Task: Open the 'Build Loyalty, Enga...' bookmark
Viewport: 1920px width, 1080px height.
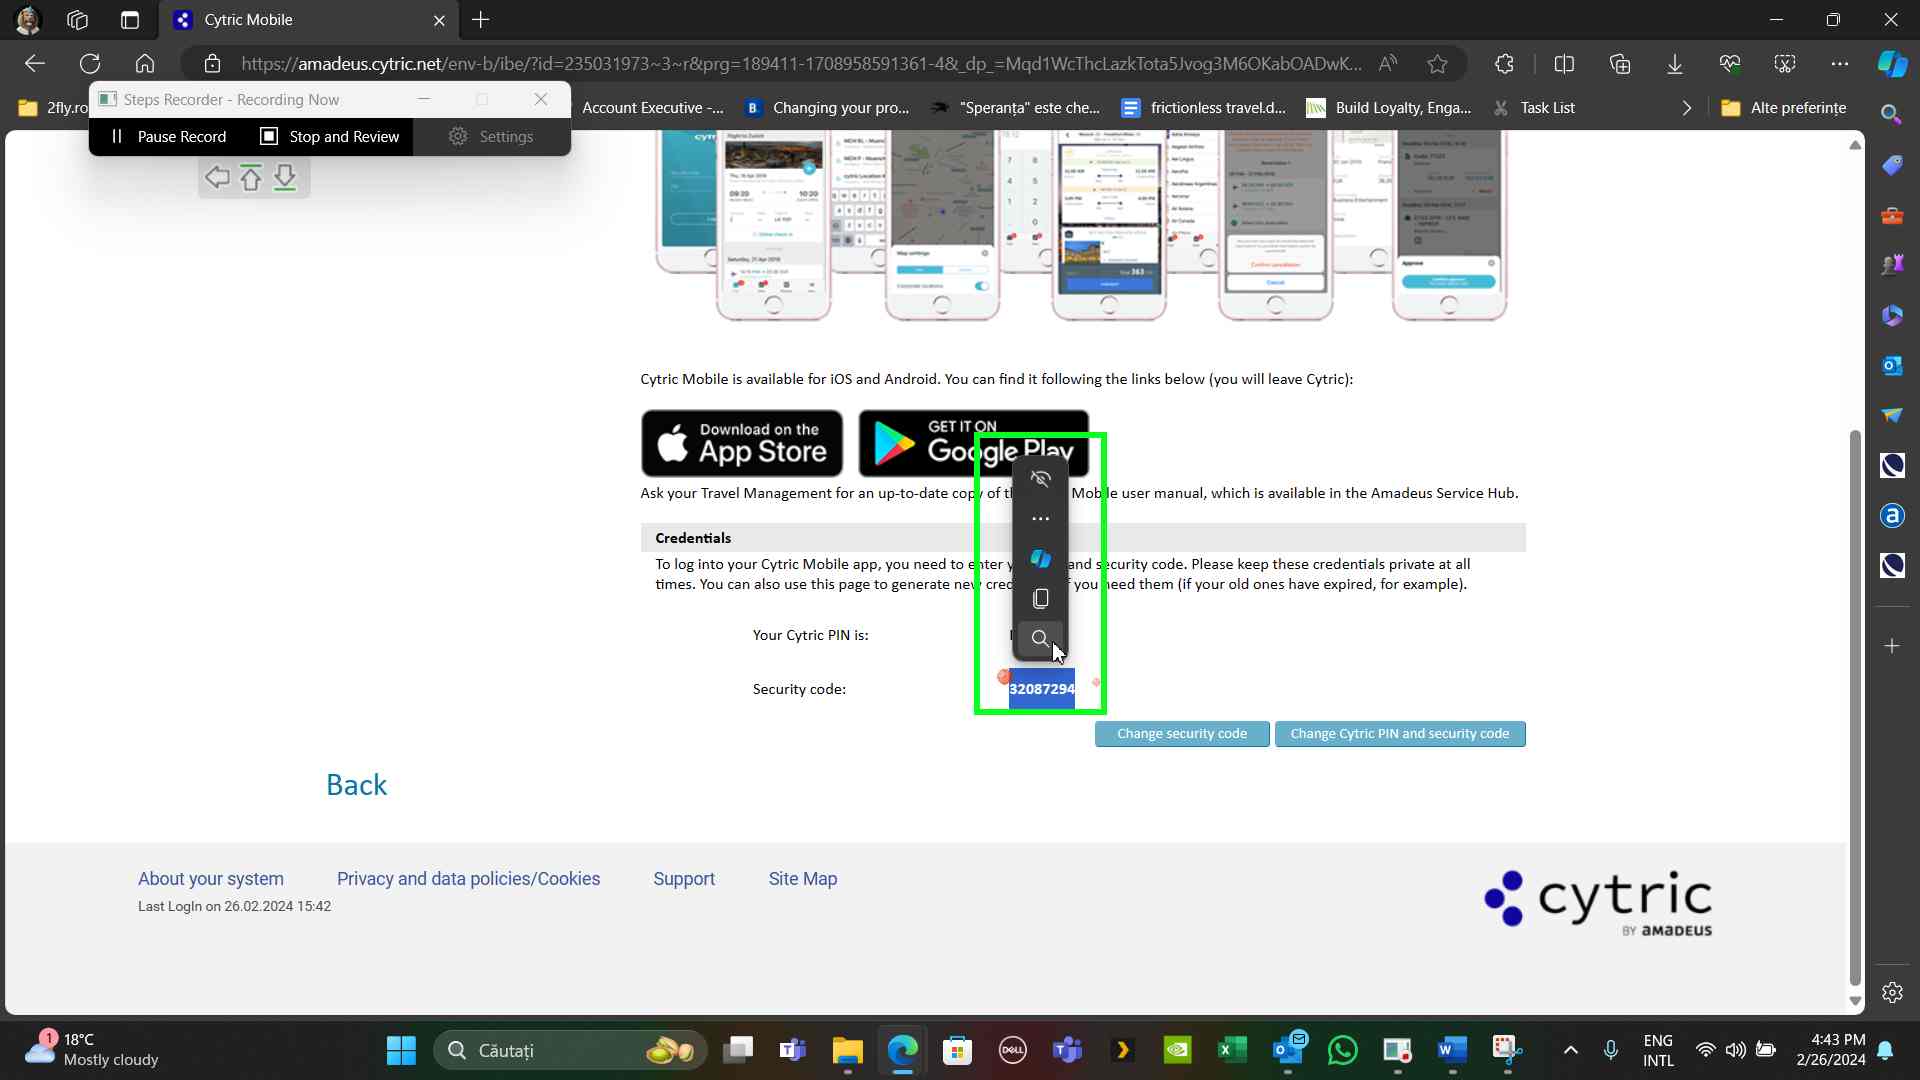Action: [x=1390, y=108]
